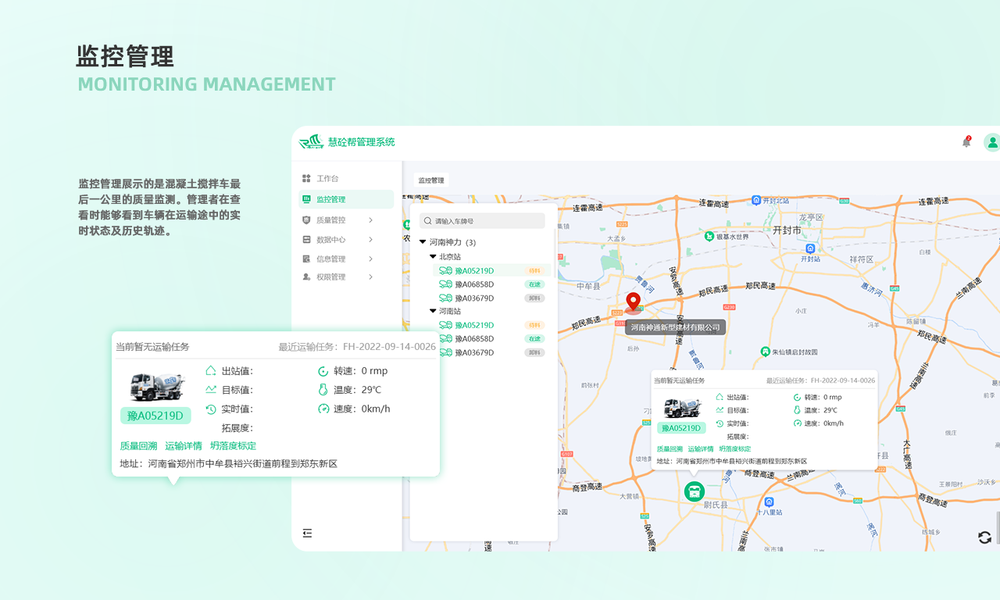This screenshot has height=600, width=1000.
Task: Click the 数据中心 sidebar icon
Action: [x=306, y=240]
